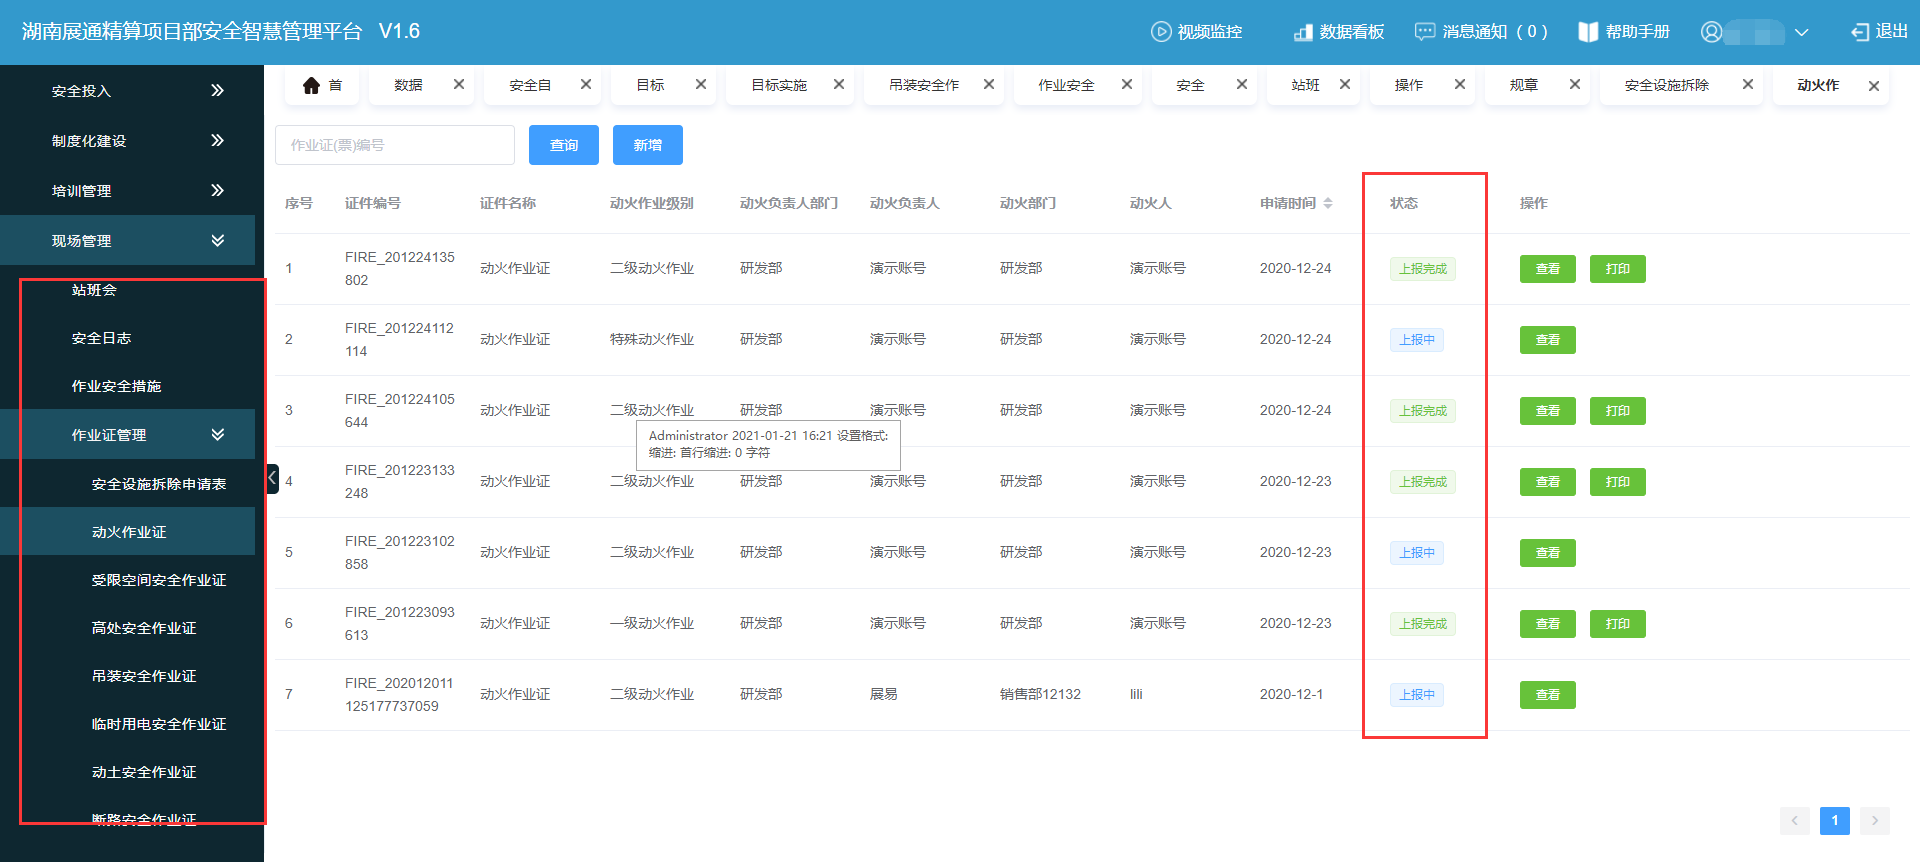The image size is (1920, 862).
Task: Click the logout (退出) icon
Action: tap(1860, 32)
